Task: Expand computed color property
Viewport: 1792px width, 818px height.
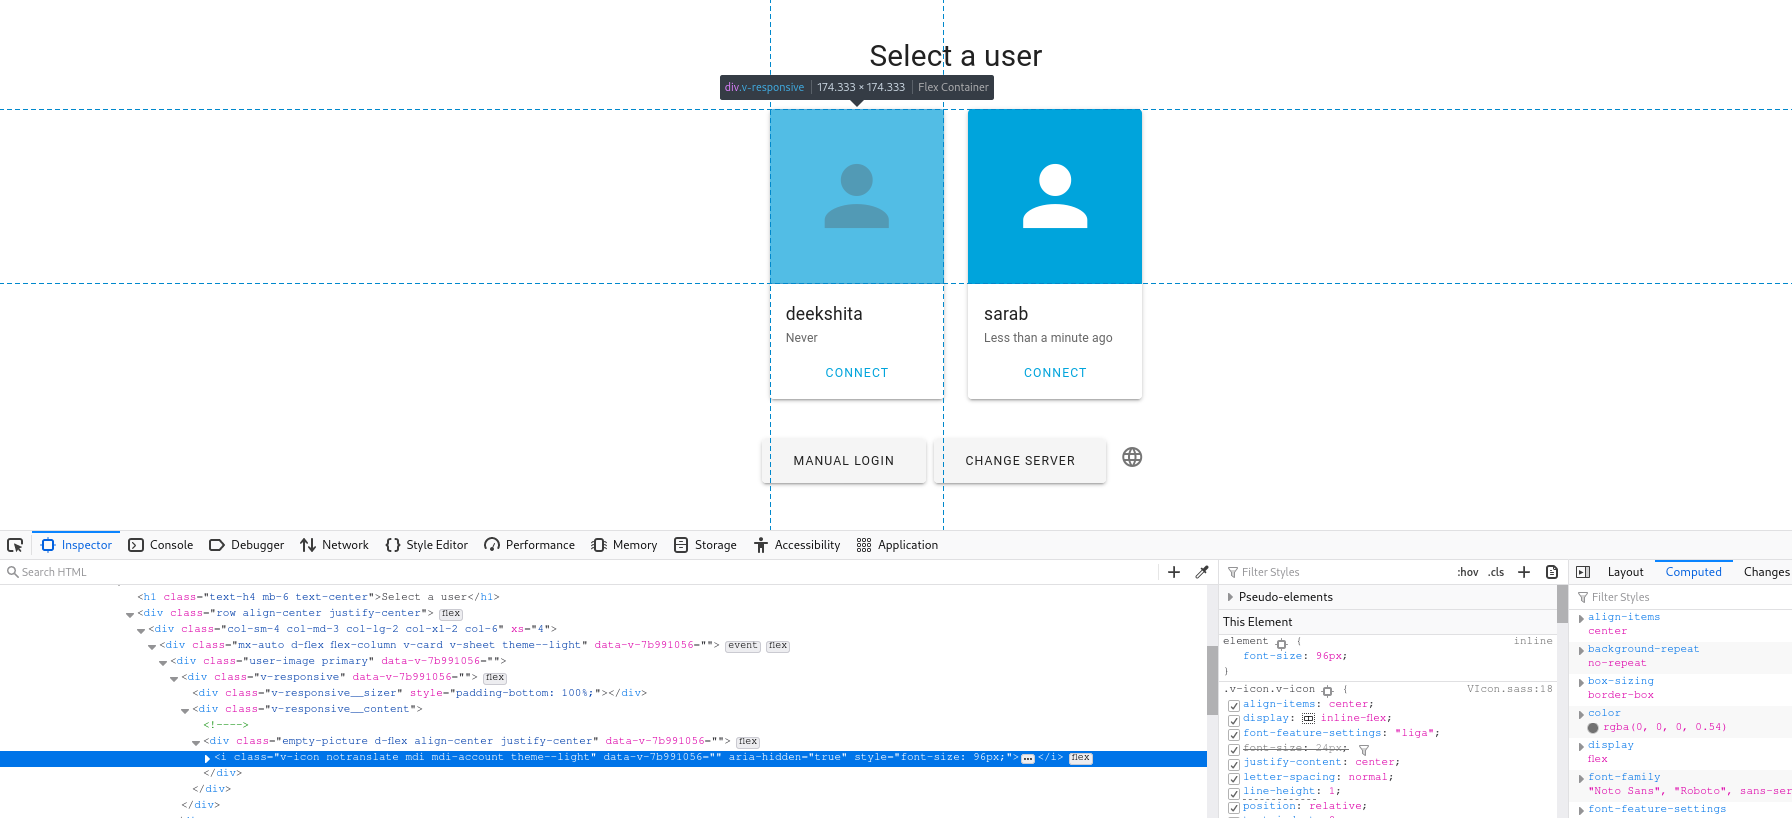Action: pos(1581,714)
